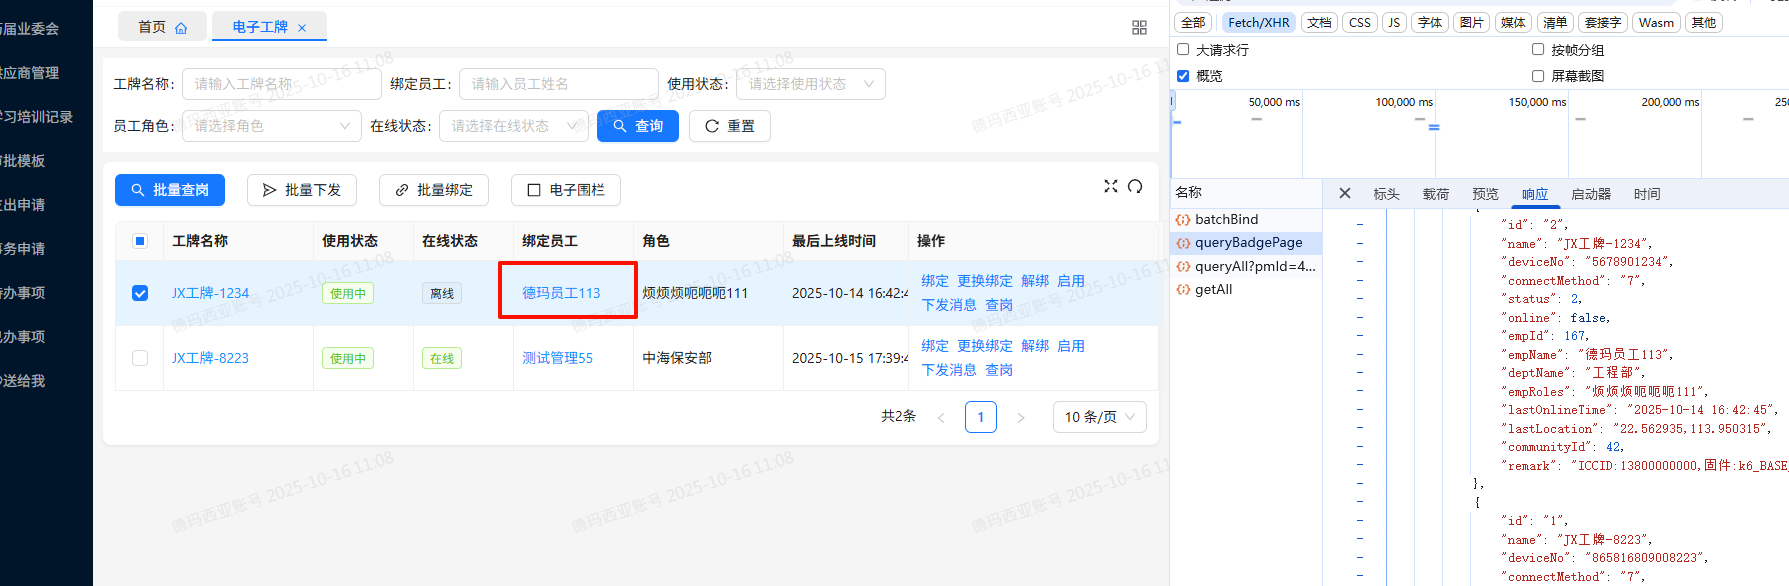Open the 时间 tab in DevTools
This screenshot has width=1789, height=586.
[x=1647, y=194]
